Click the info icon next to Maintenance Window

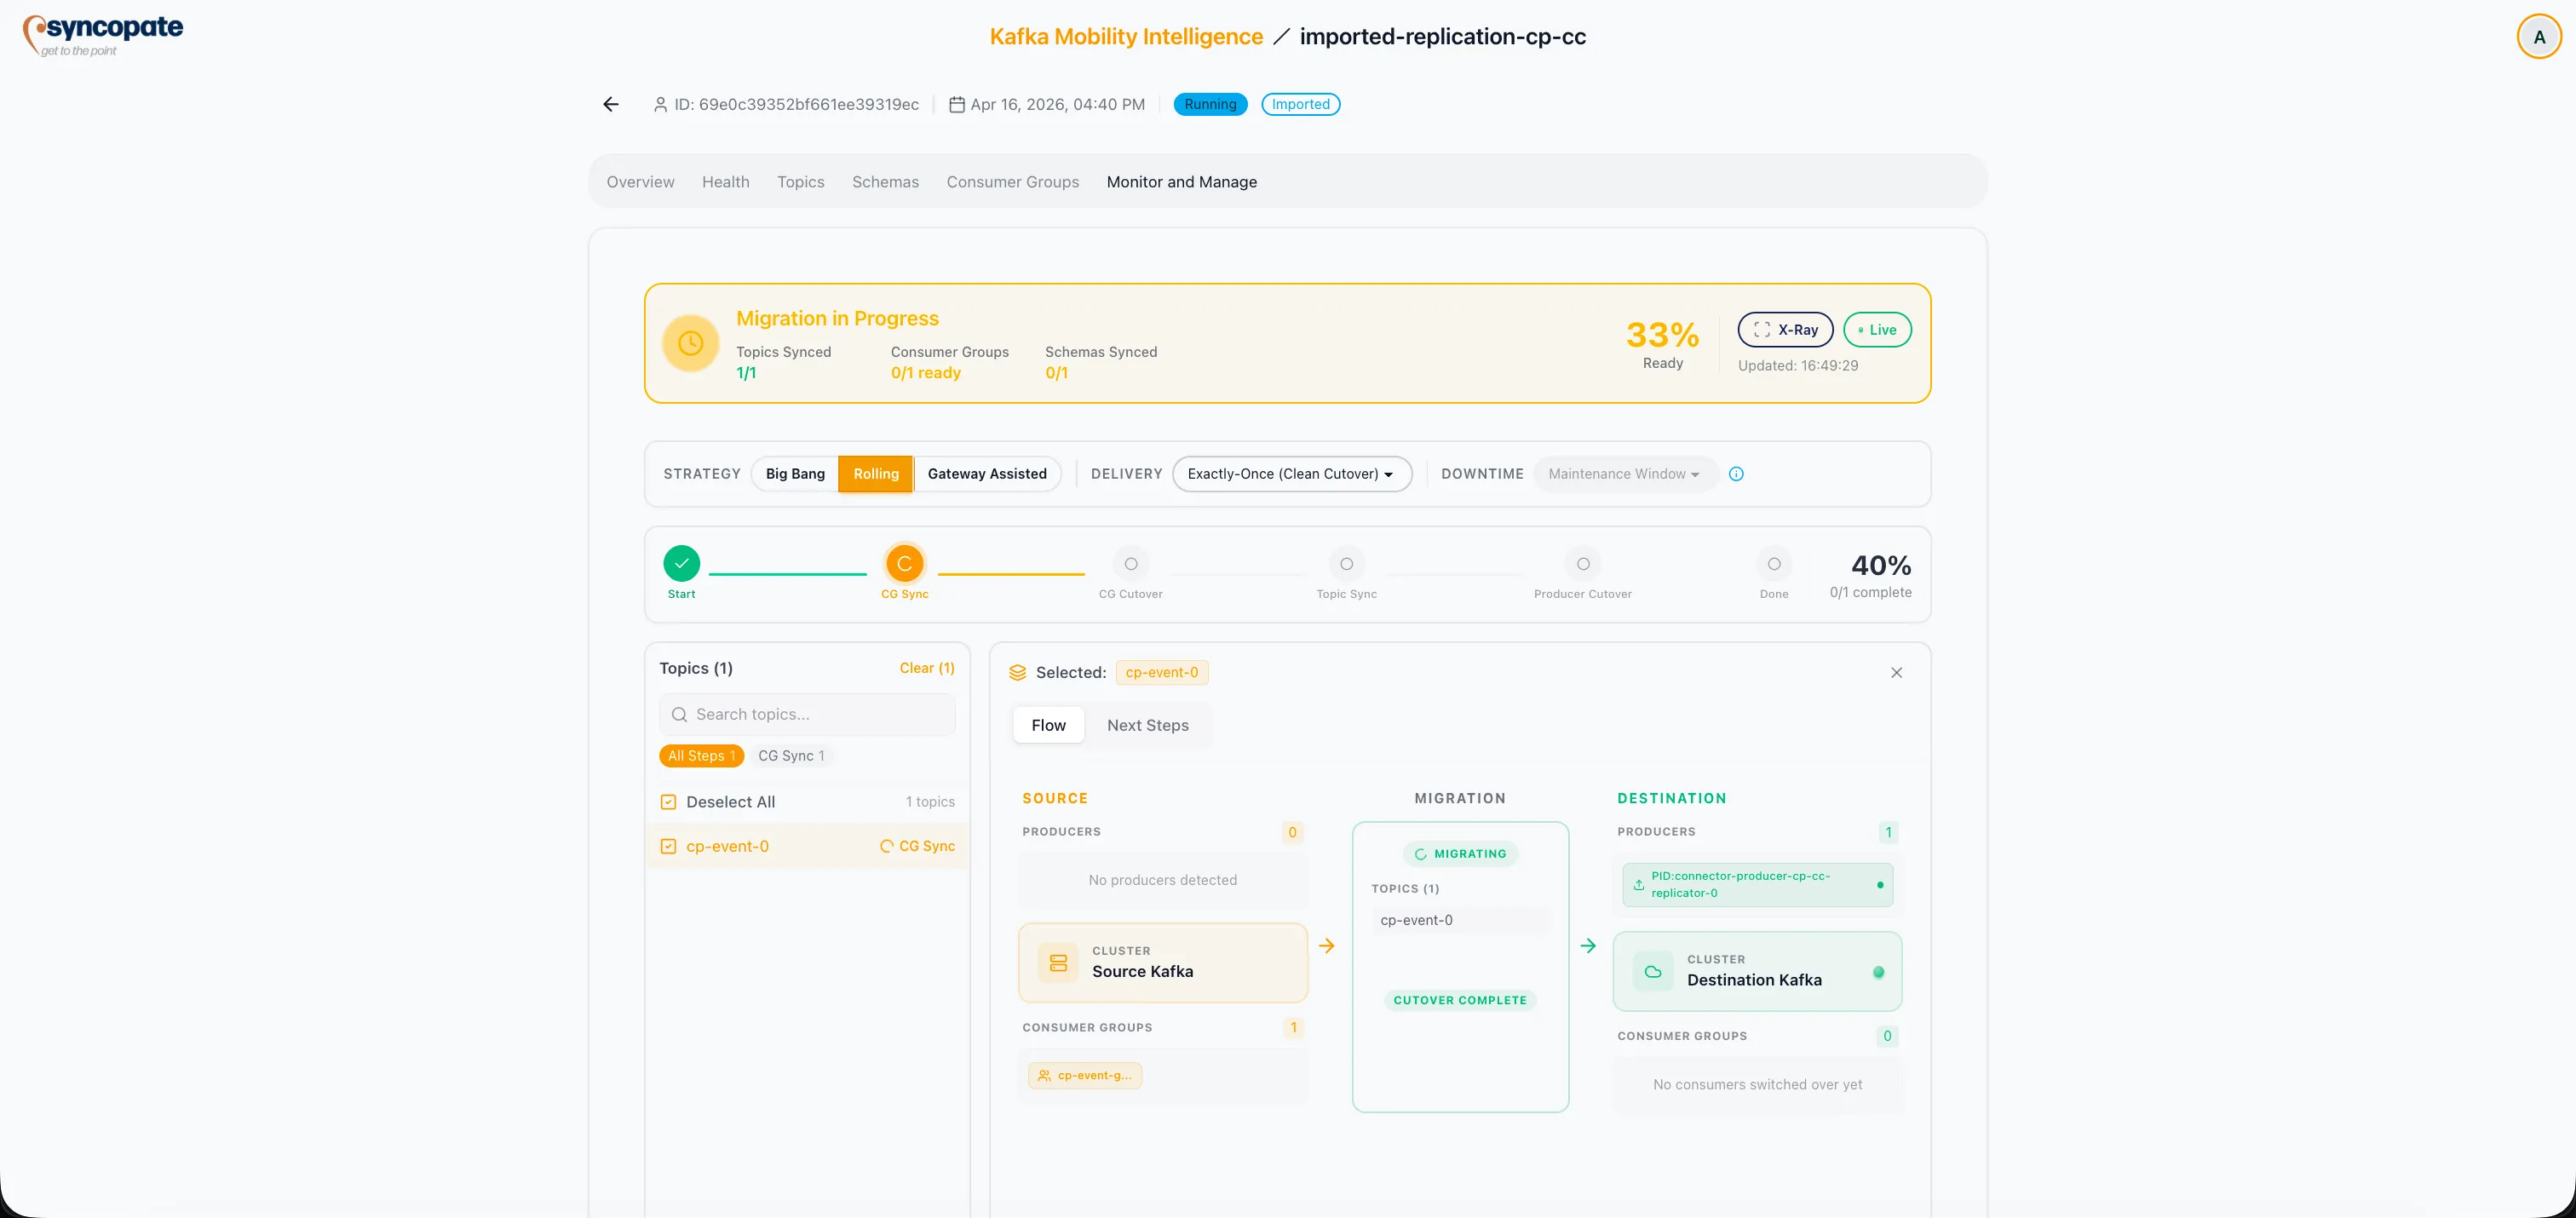pos(1736,474)
